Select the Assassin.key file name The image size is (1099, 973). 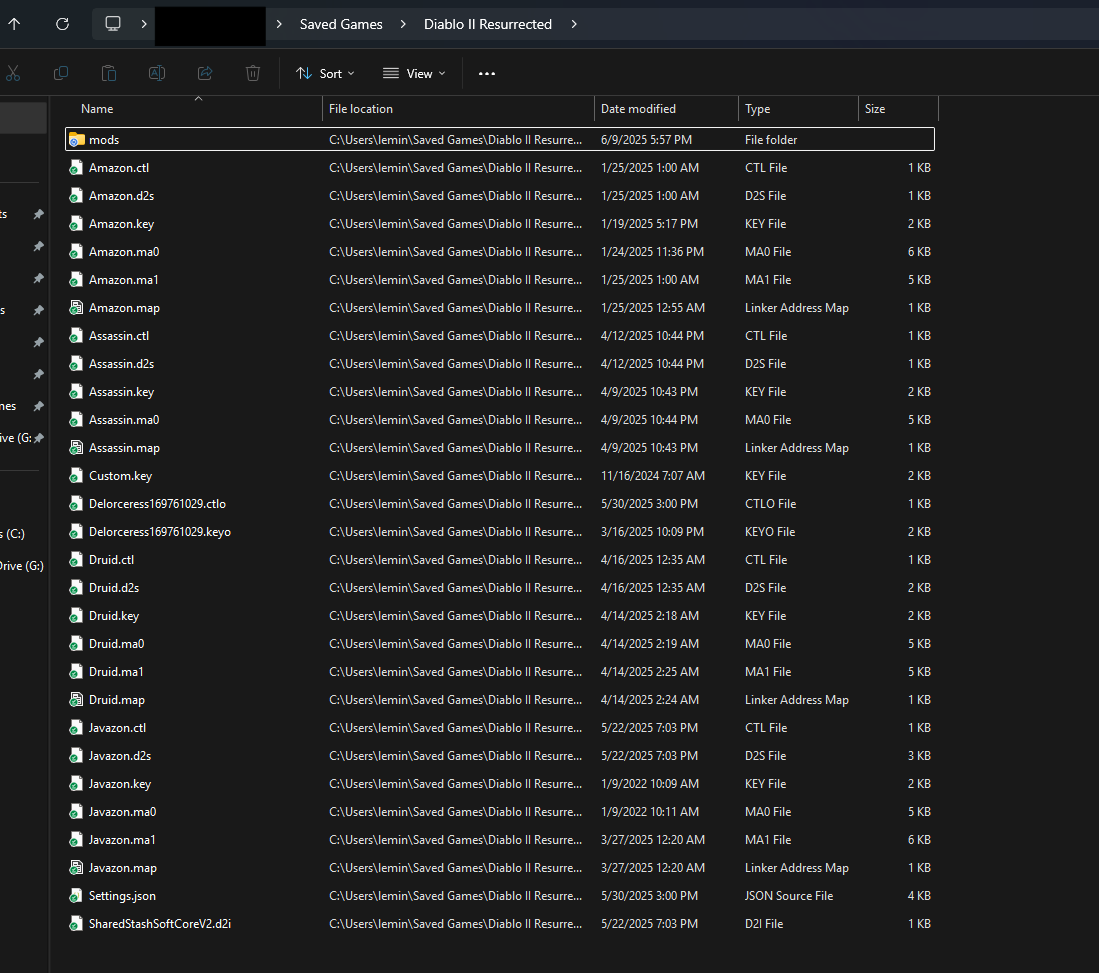click(x=121, y=392)
